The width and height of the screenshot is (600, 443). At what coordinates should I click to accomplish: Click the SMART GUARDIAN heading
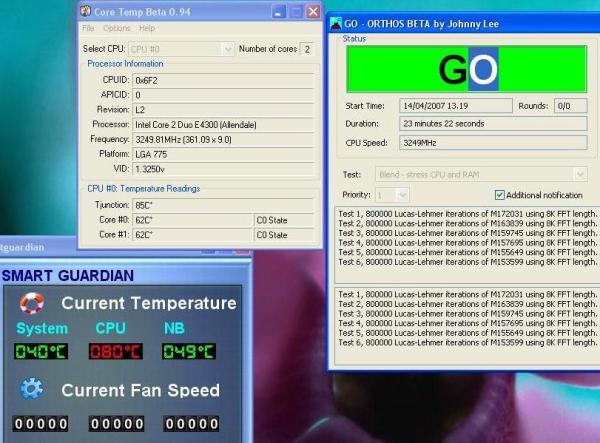68,276
